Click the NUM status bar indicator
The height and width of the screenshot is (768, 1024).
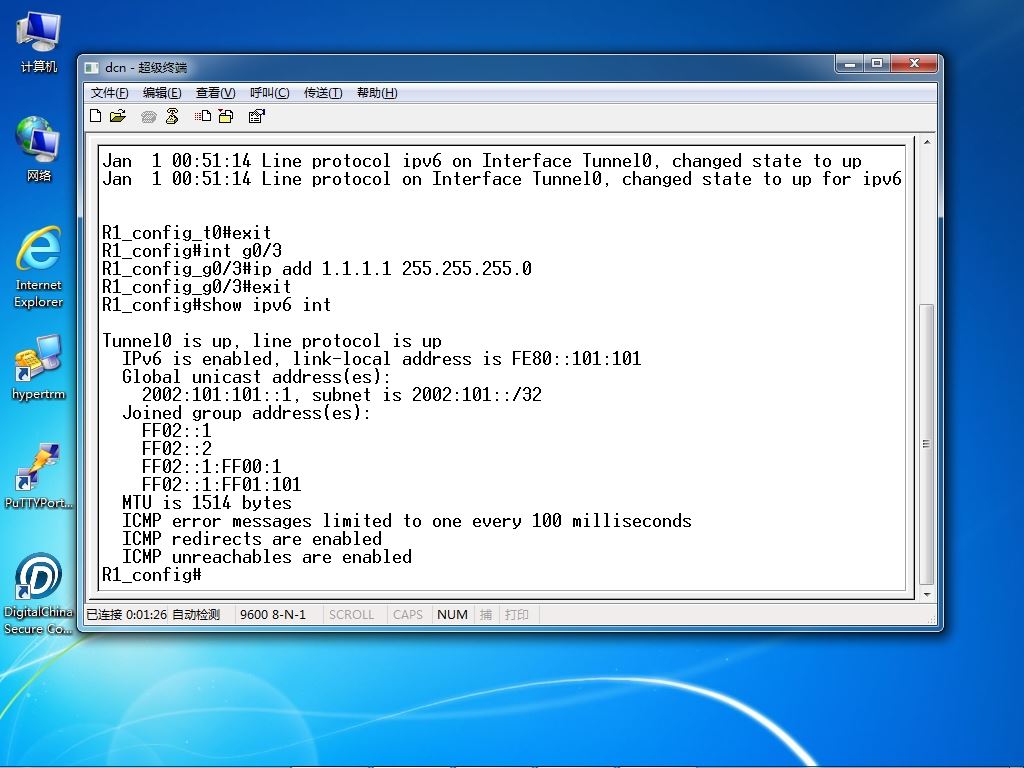pyautogui.click(x=452, y=615)
